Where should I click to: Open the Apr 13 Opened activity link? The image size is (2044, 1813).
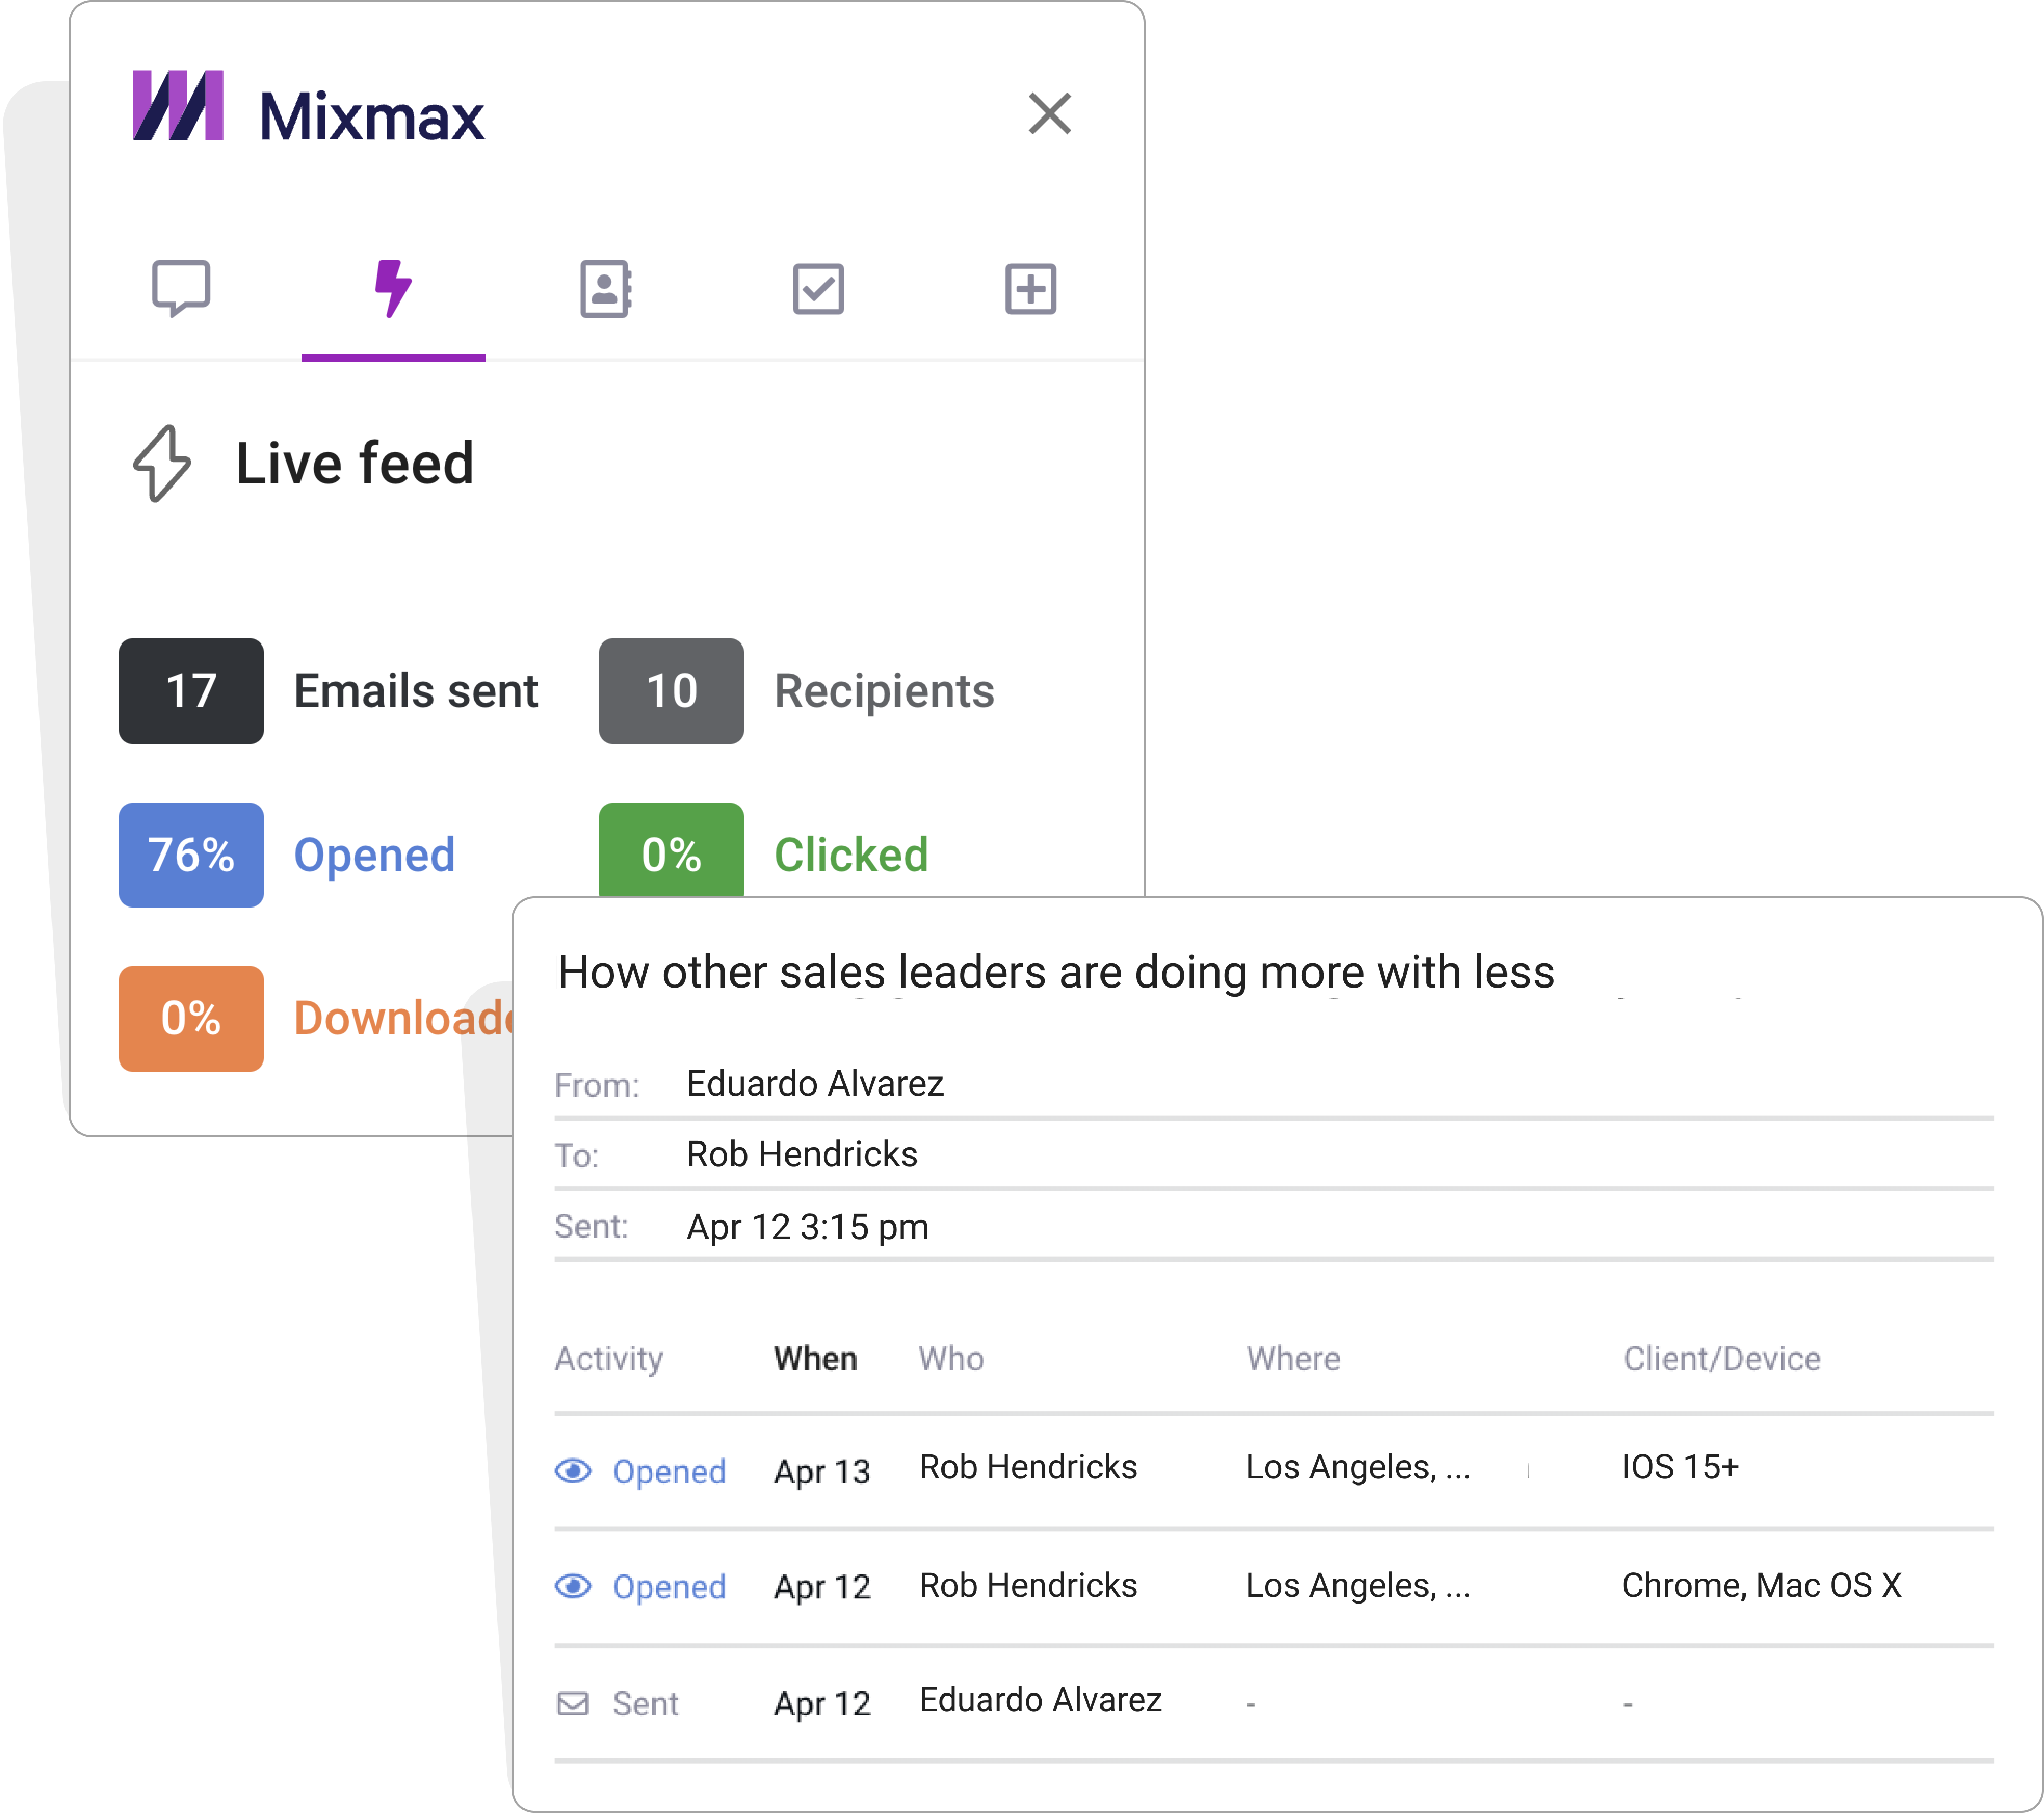coord(669,1470)
